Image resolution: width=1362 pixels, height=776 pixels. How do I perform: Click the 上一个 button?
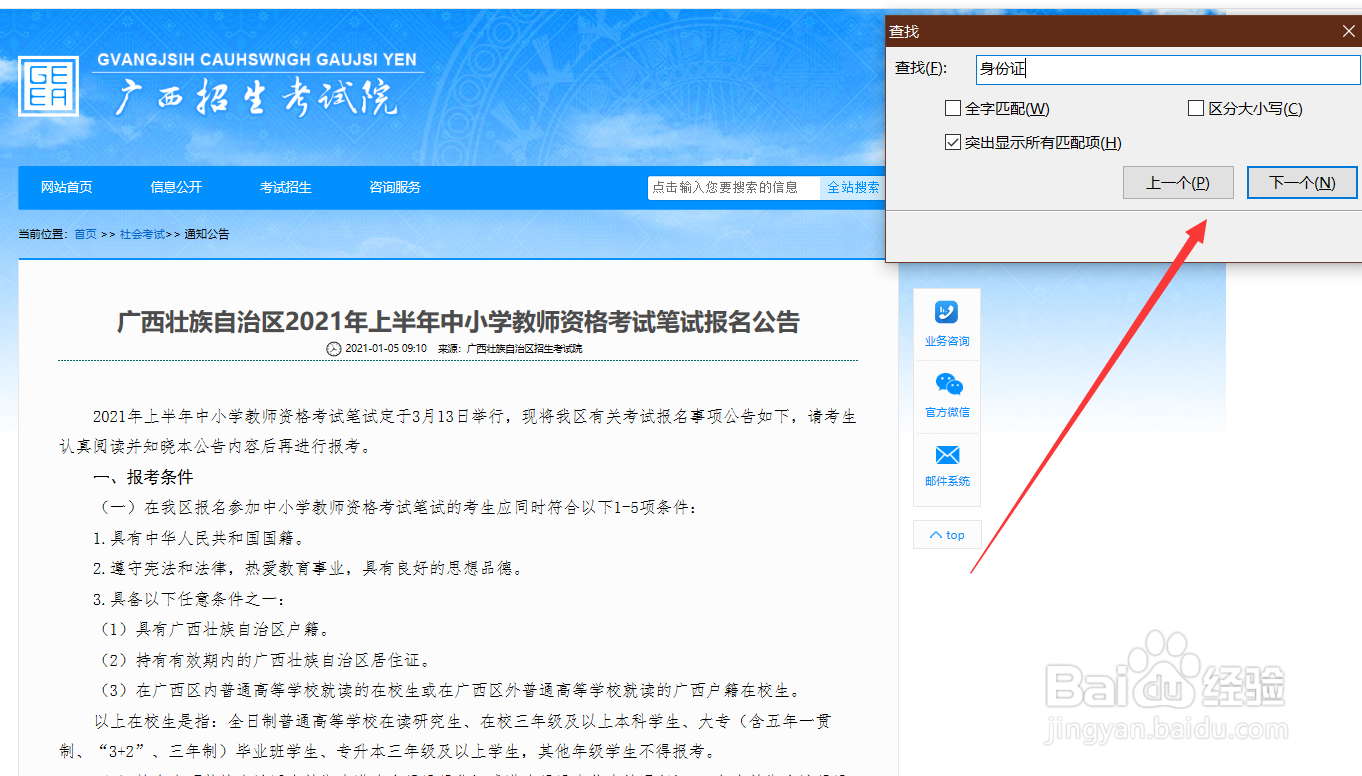(x=1178, y=183)
